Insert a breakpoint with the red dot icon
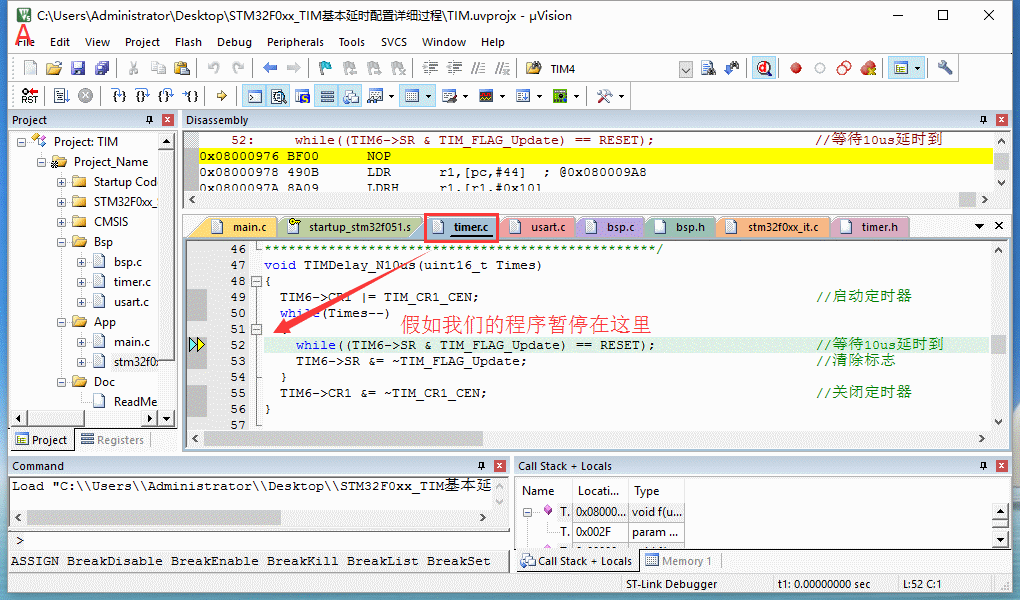 796,68
